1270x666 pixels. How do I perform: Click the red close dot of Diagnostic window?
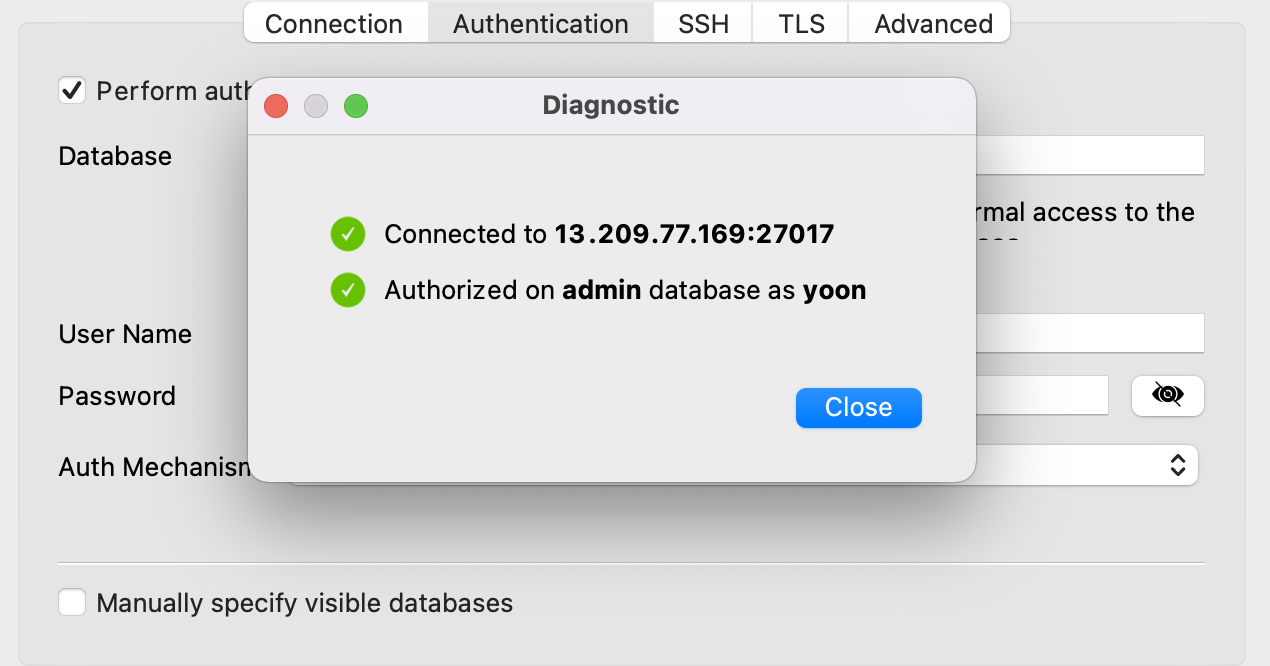click(x=276, y=106)
